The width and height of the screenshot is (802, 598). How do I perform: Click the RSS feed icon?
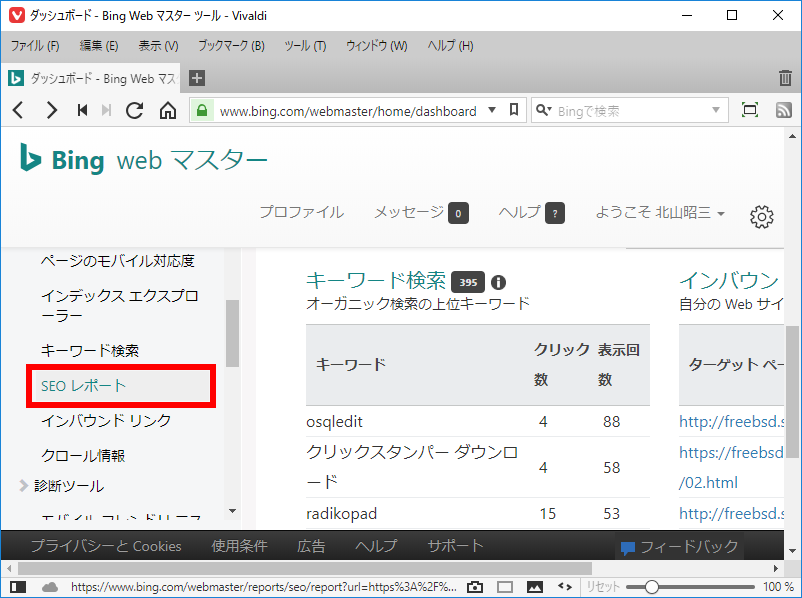(x=784, y=110)
